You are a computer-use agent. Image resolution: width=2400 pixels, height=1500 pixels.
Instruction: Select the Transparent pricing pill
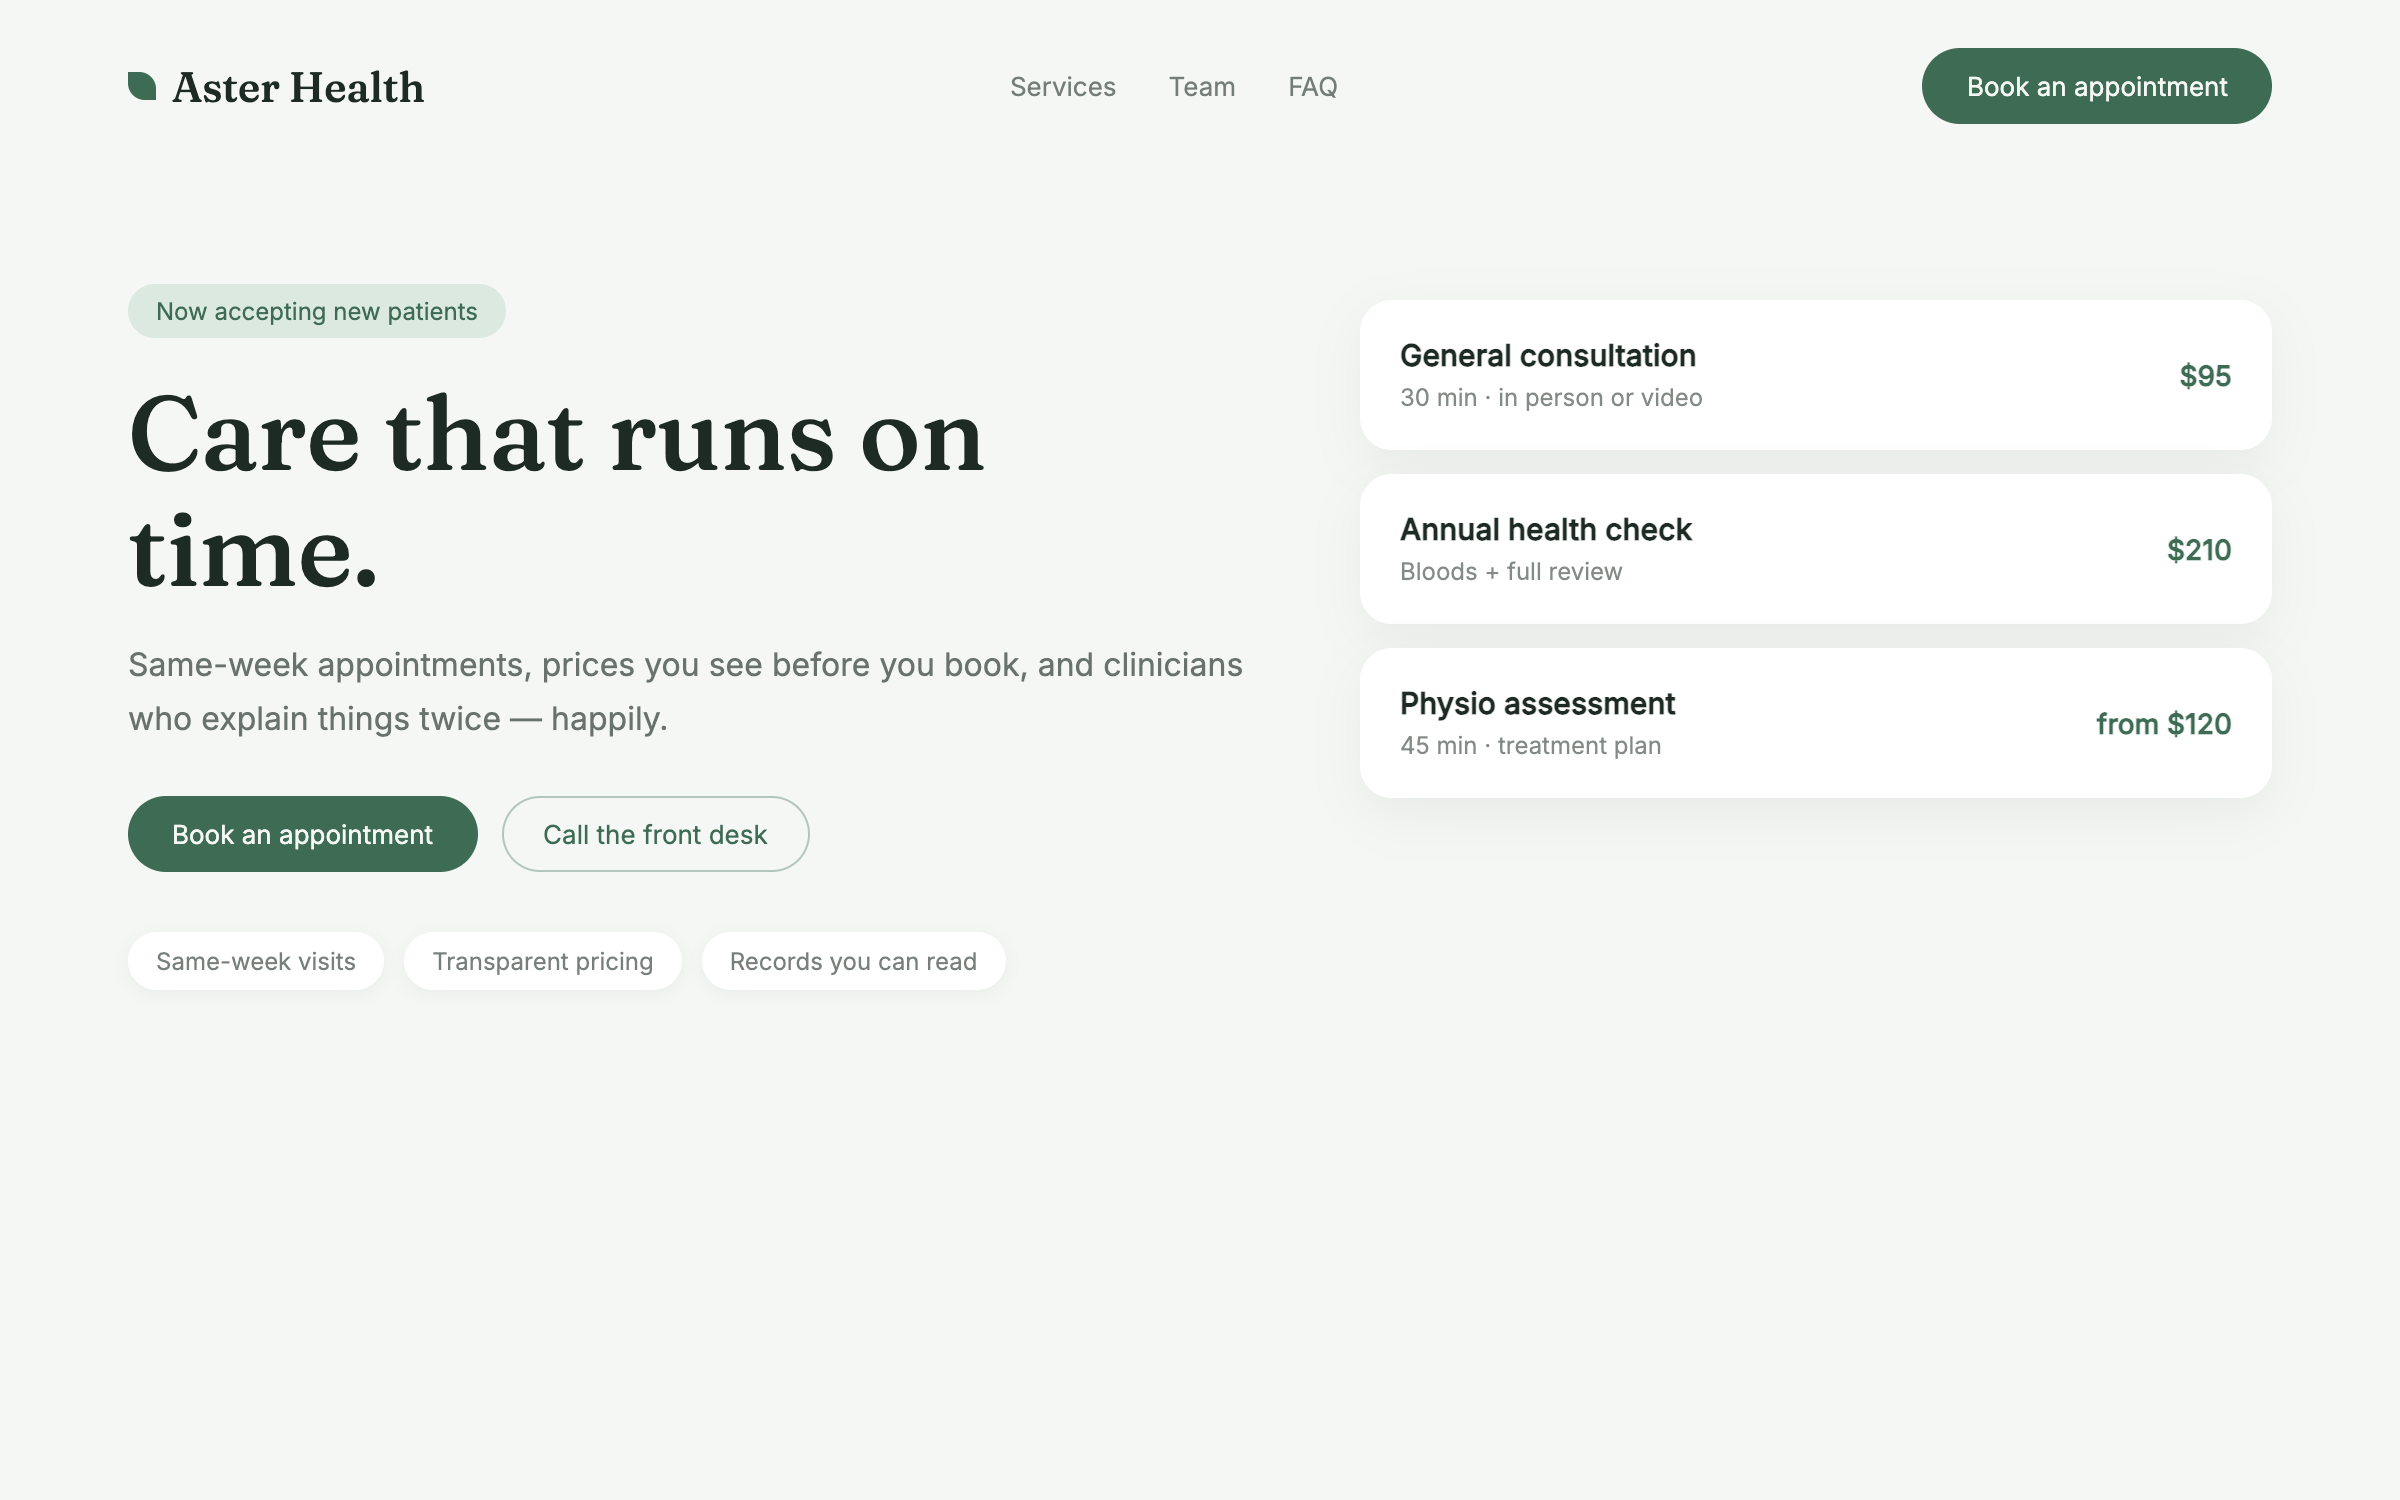[x=543, y=961]
